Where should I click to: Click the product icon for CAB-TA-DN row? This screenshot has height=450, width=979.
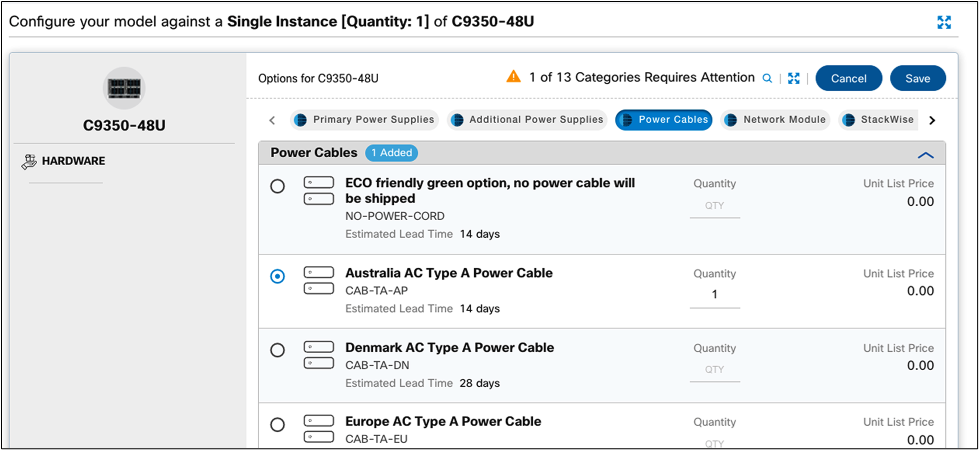(x=318, y=355)
